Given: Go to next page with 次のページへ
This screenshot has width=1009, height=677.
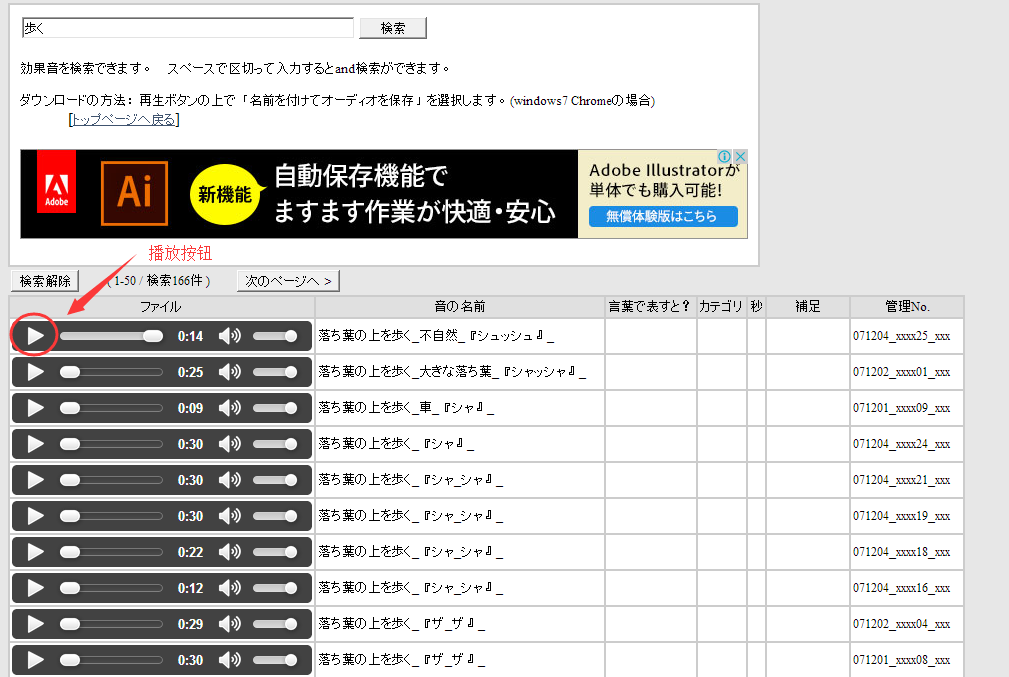Looking at the screenshot, I should point(288,281).
